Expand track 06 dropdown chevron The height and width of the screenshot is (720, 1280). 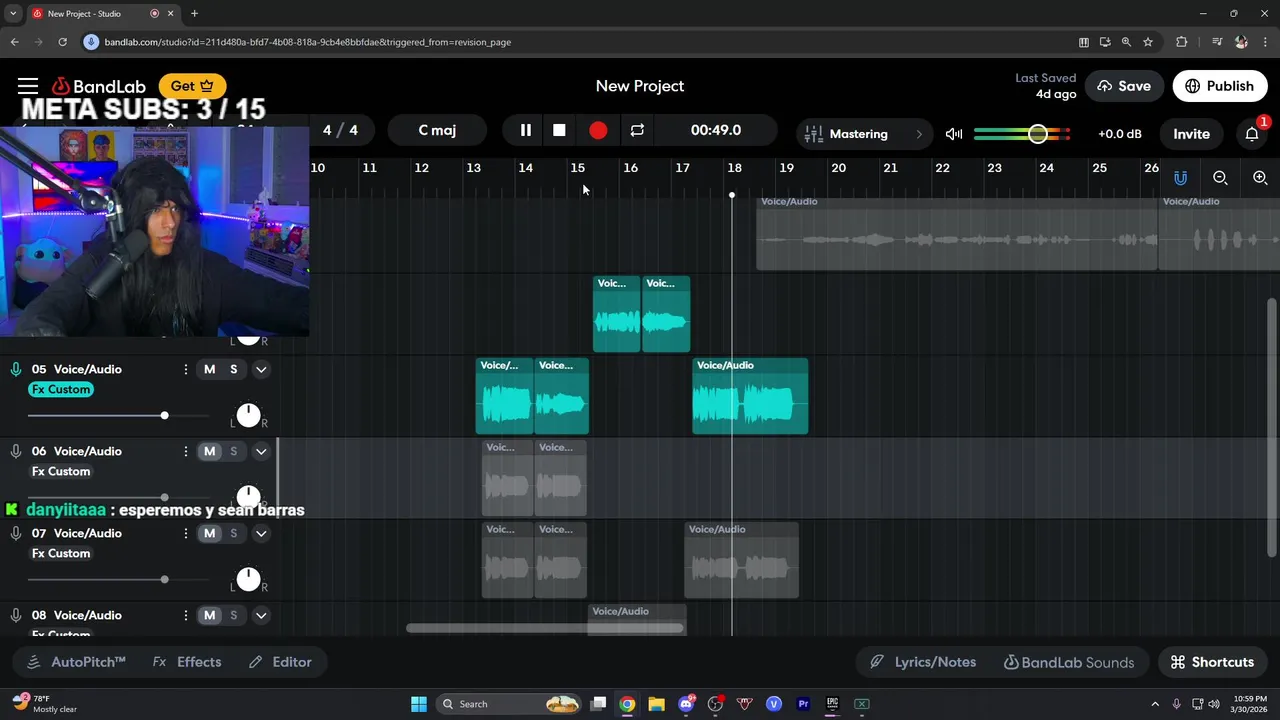point(261,451)
